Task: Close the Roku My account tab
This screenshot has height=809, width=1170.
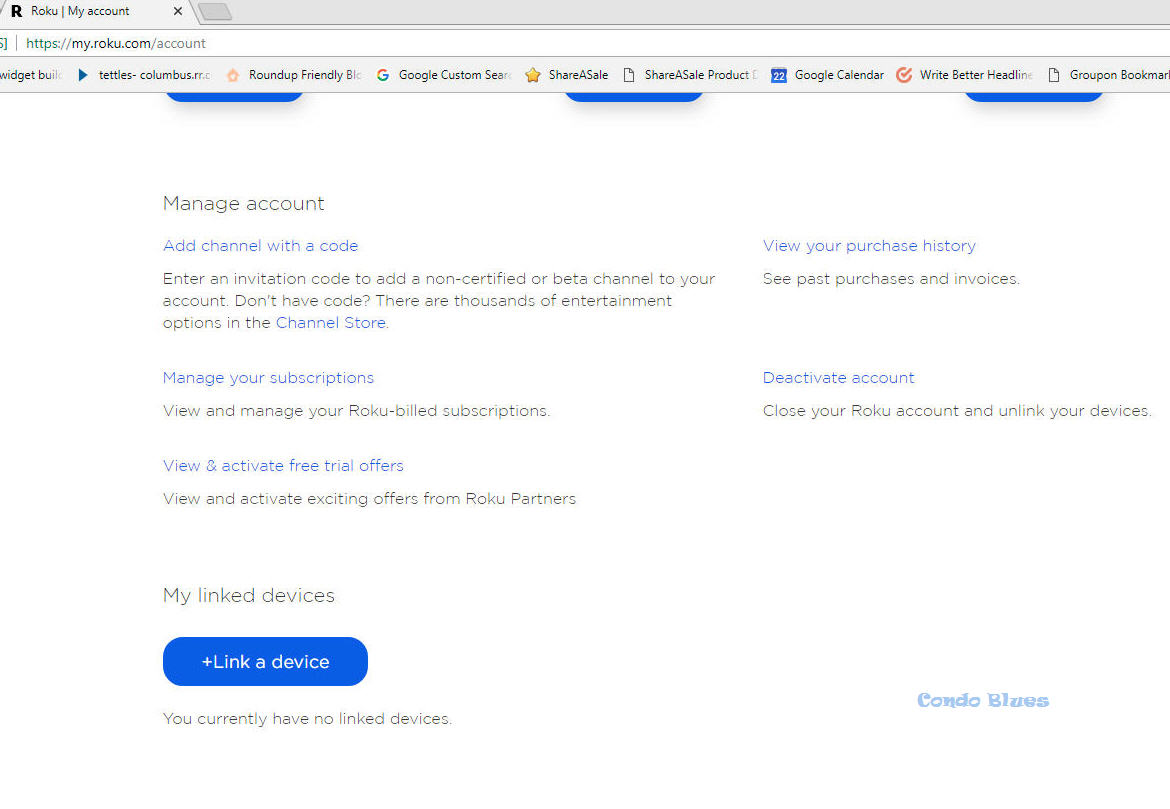Action: [178, 11]
